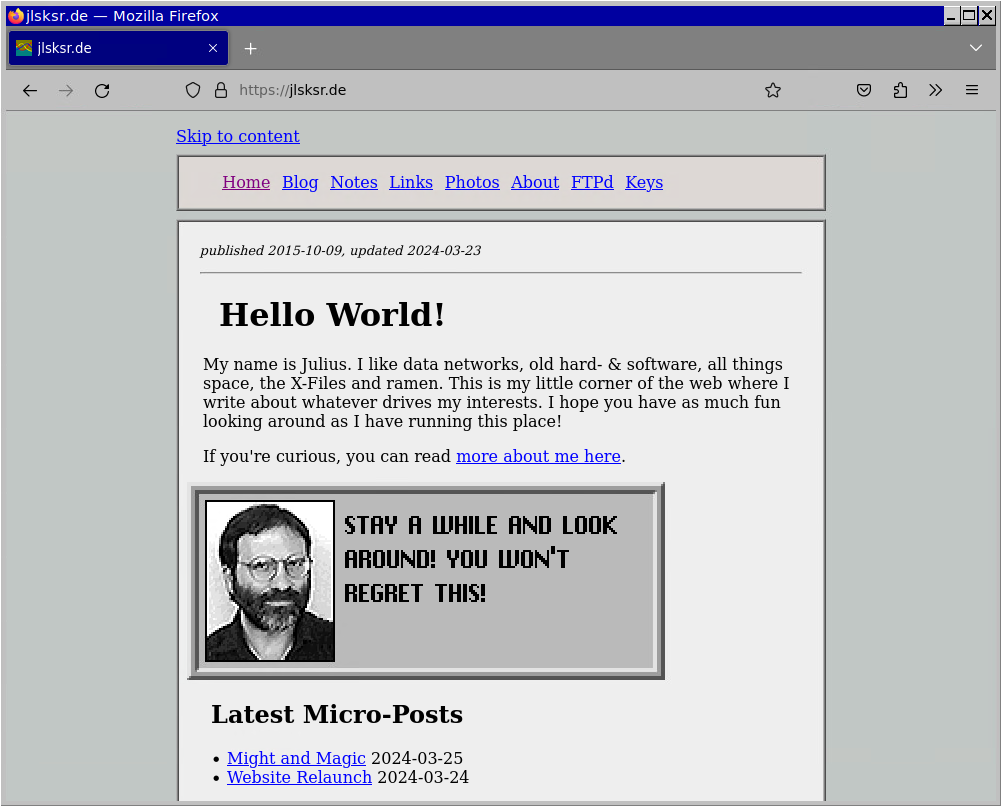Open the list all tabs dropdown arrow
The width and height of the screenshot is (1001, 806).
pyautogui.click(x=976, y=48)
